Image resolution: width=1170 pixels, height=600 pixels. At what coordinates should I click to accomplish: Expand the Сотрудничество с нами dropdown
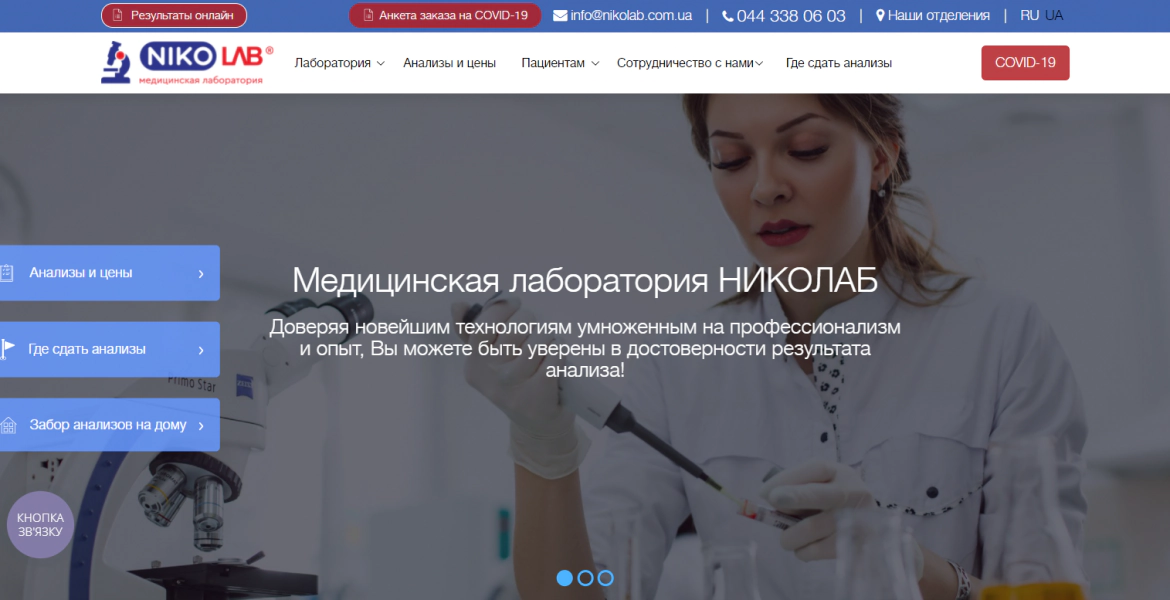689,63
